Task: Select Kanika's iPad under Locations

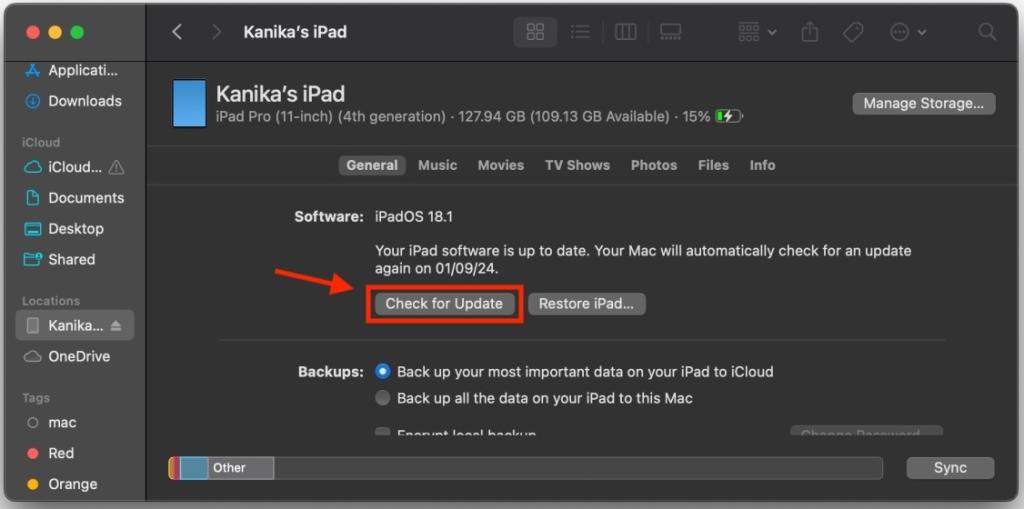Action: (74, 325)
